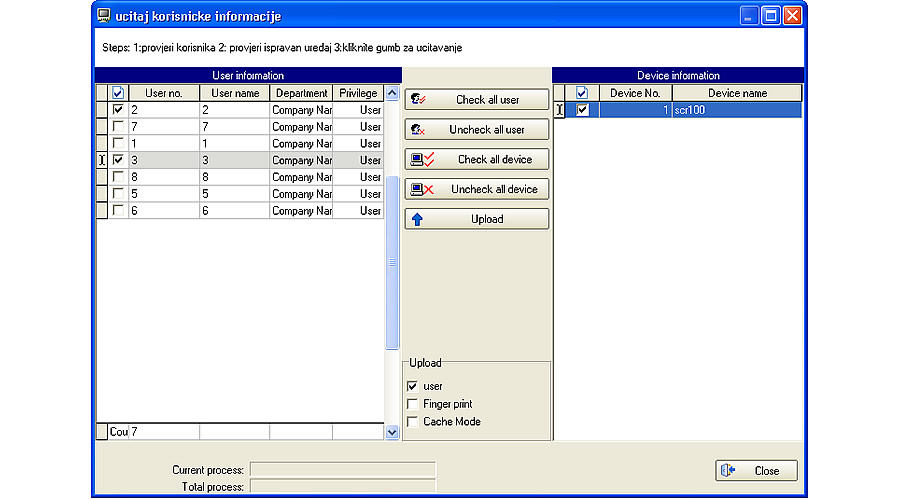The width and height of the screenshot is (900, 500).
Task: Click the Uncheck all device red-X icon
Action: [423, 189]
